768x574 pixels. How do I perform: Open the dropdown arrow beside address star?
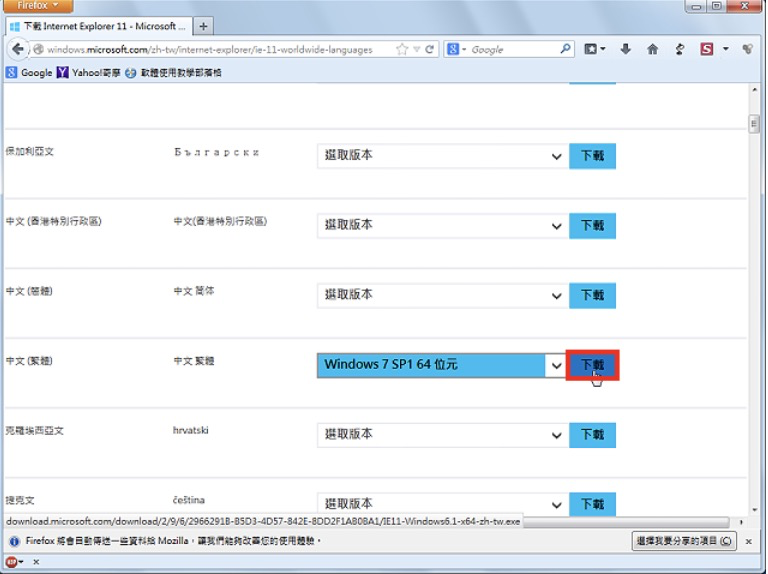pos(416,49)
